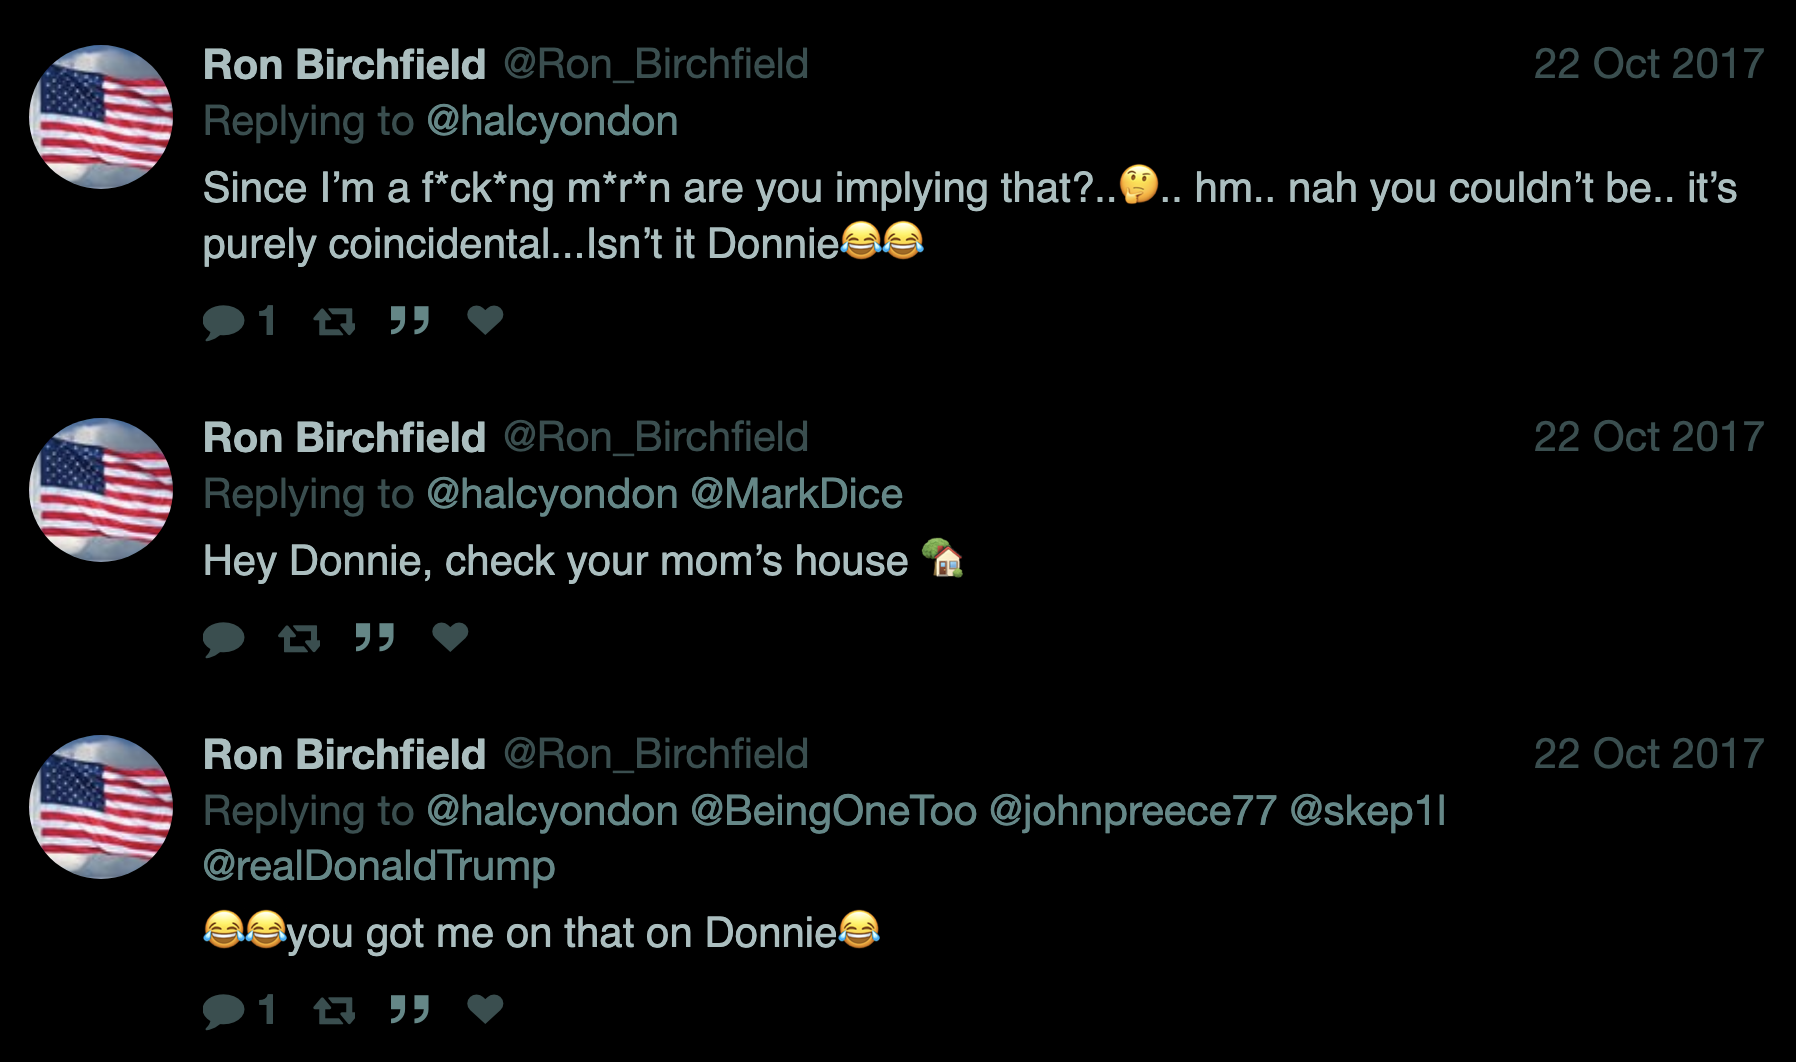Retweet the "you got me on that" tweet
The height and width of the screenshot is (1062, 1796).
coord(334,1011)
